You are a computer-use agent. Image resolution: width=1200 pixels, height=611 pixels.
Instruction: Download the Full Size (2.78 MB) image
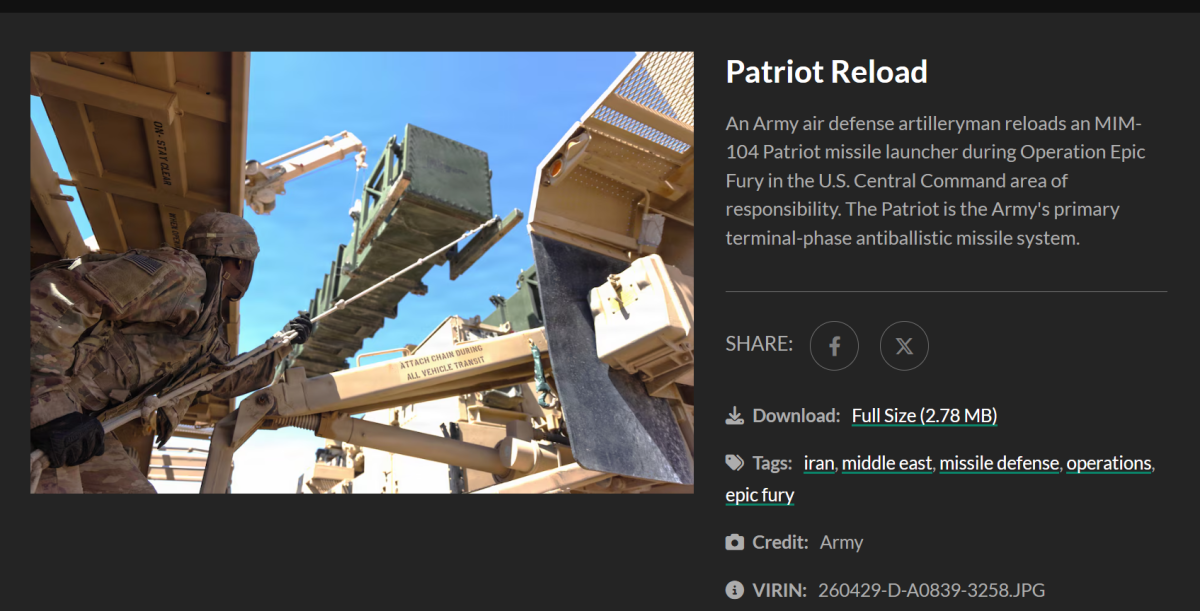tap(924, 415)
